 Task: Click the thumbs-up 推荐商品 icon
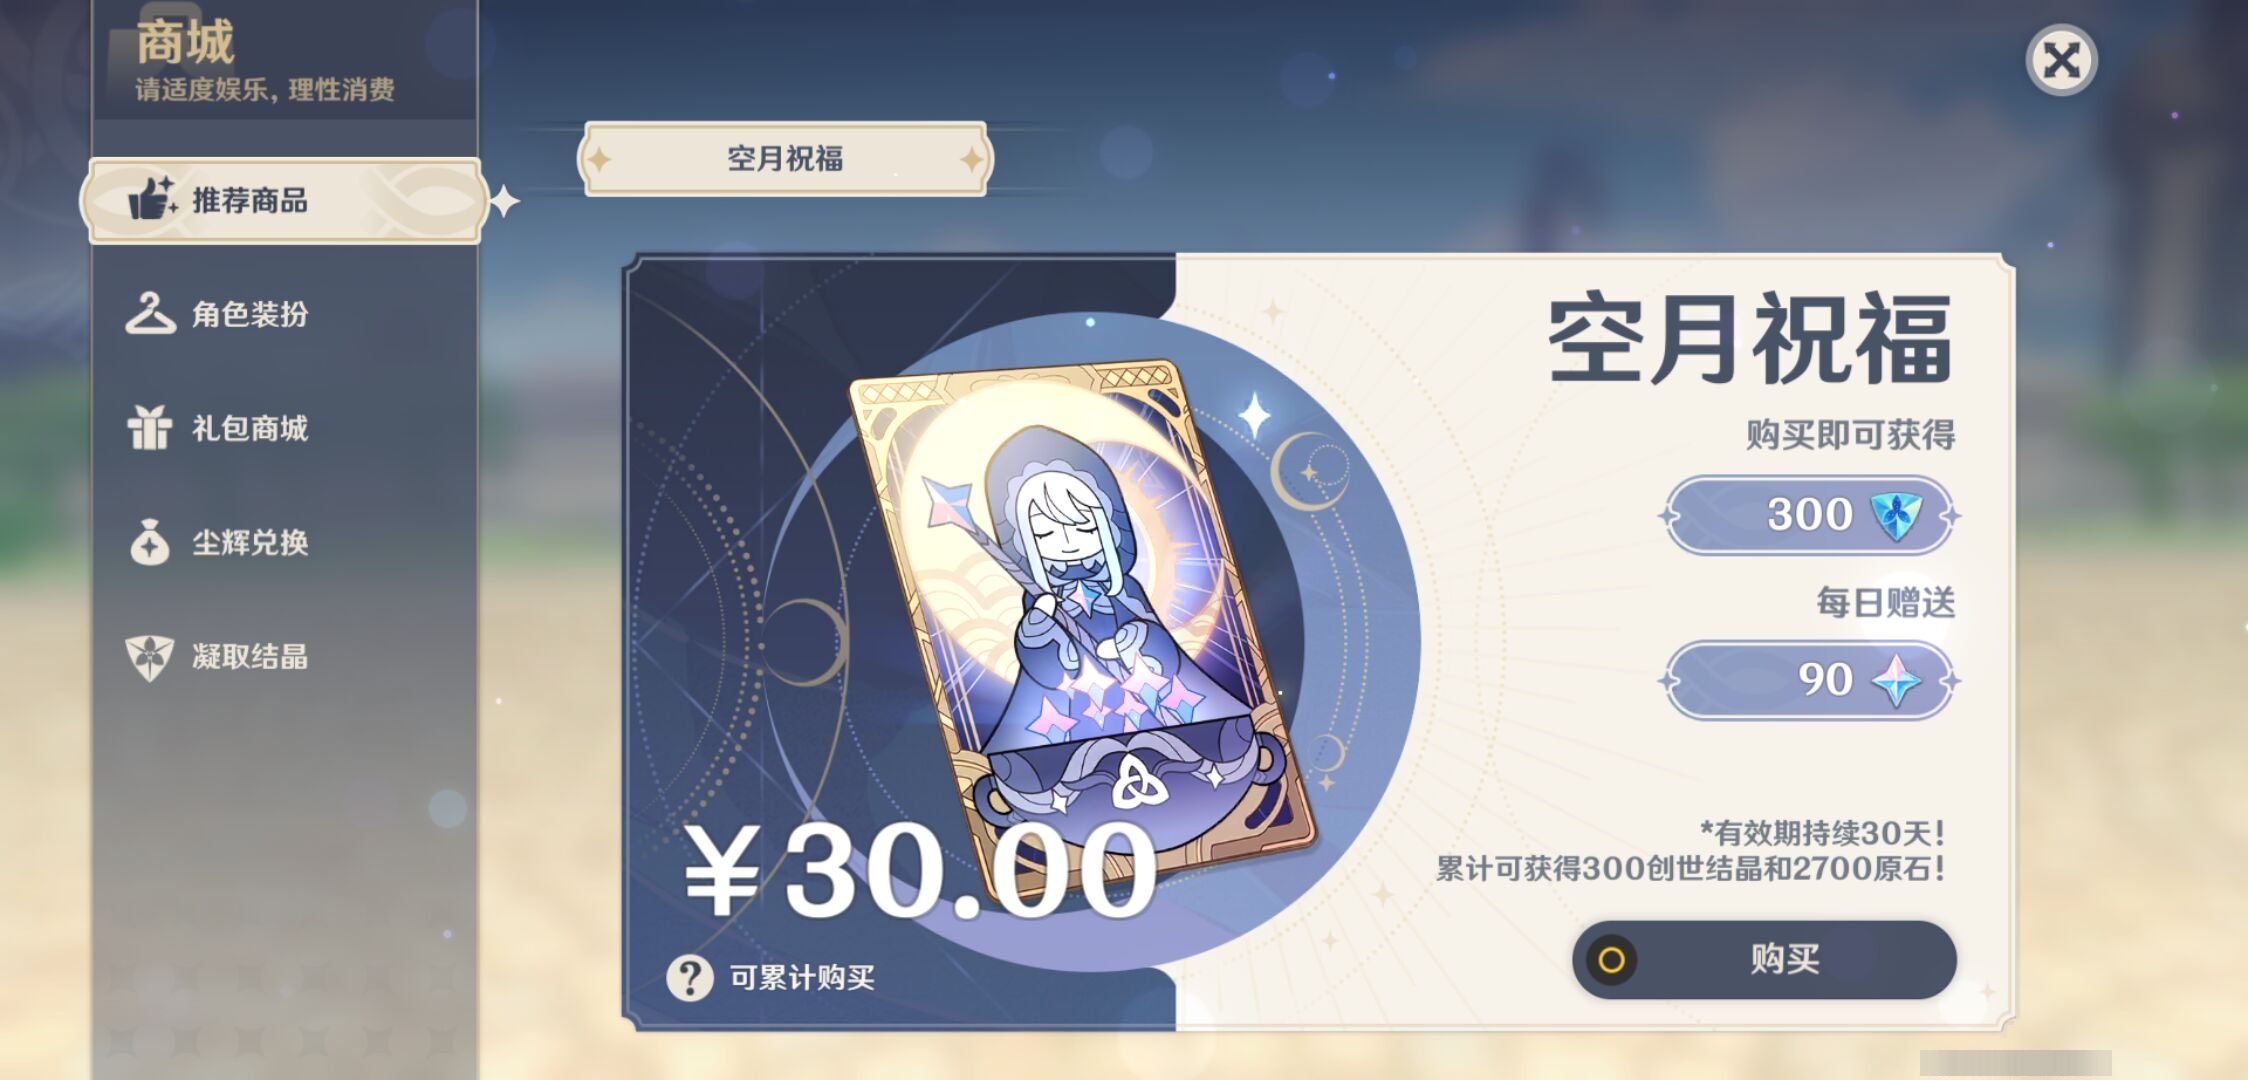tap(152, 198)
